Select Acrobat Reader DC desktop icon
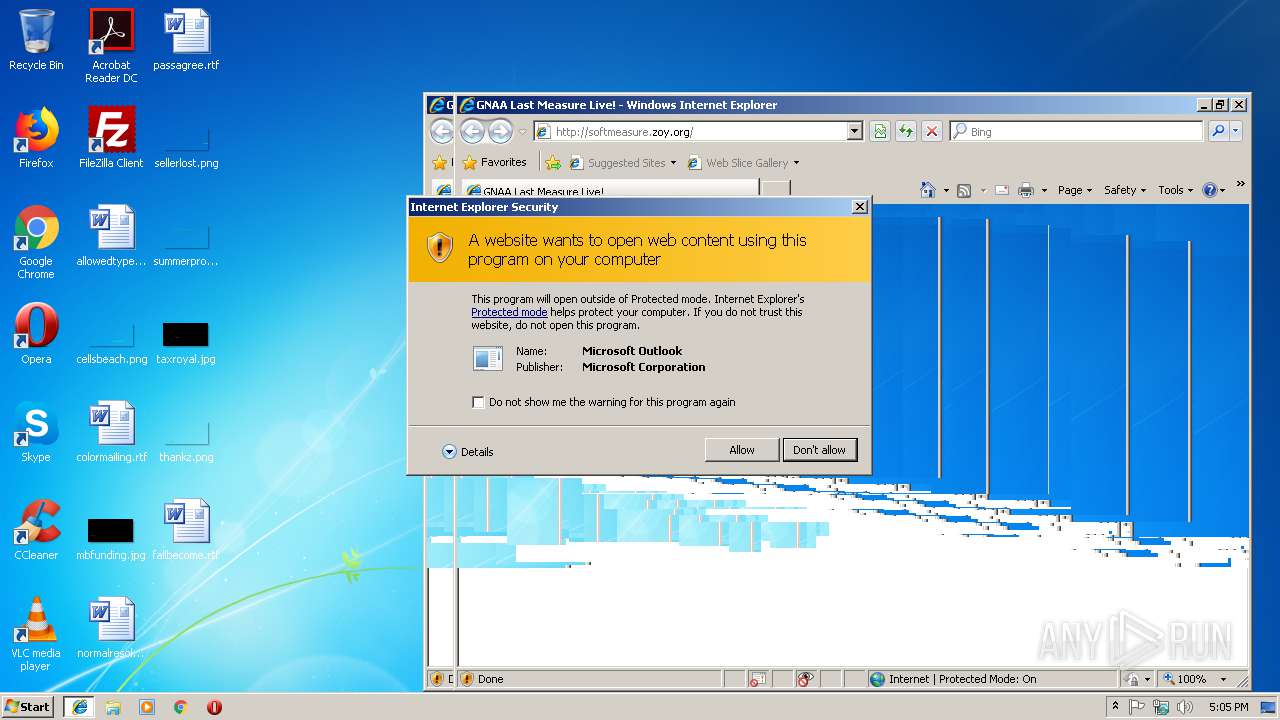The image size is (1280, 720). (111, 46)
